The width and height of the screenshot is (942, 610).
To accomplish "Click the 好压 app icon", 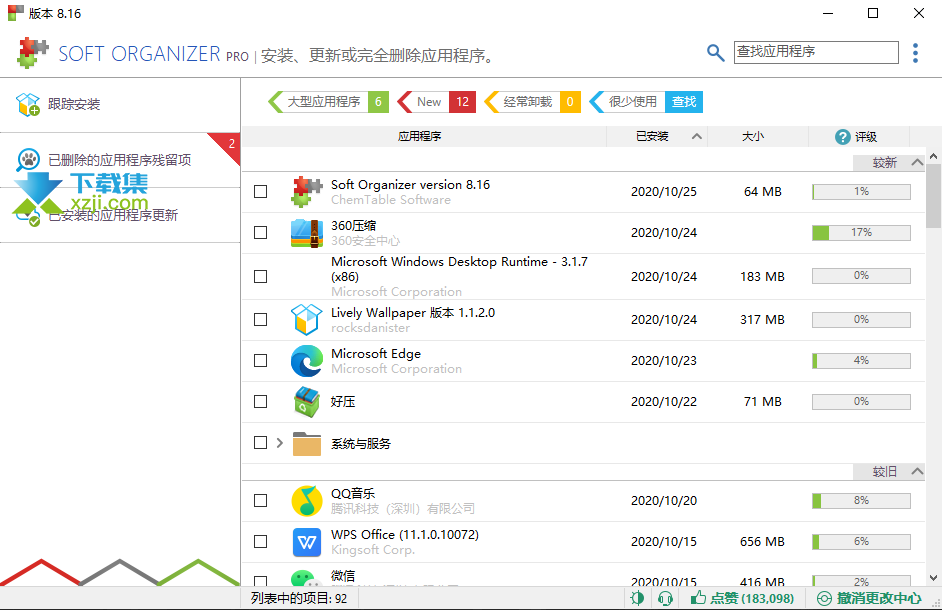I will [307, 401].
